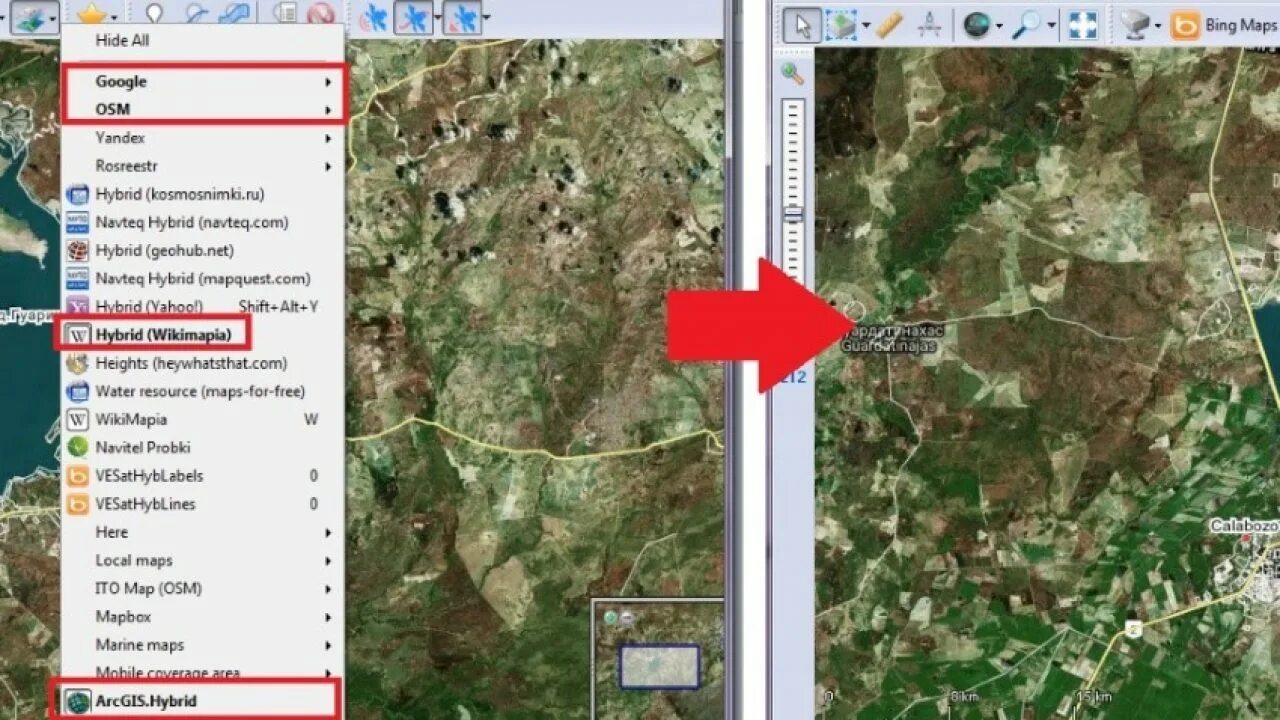
Task: Toggle Hybrid (Yahoo!) layer
Action: click(204, 306)
